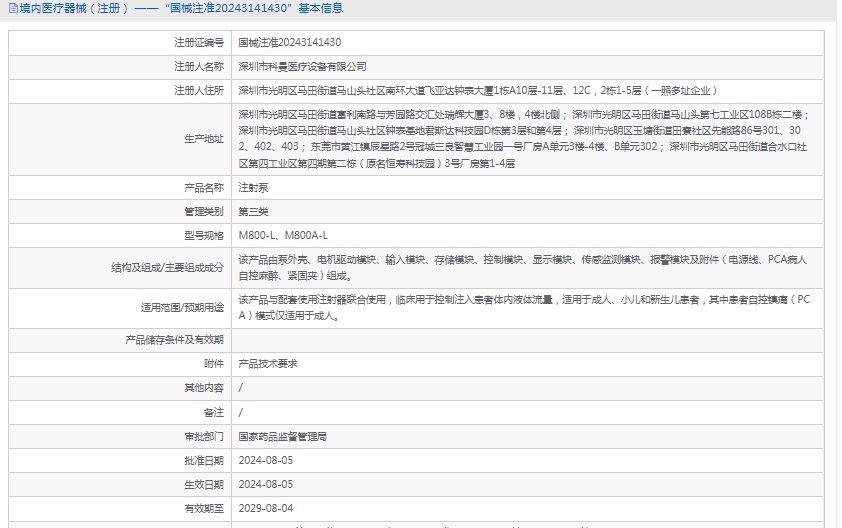The image size is (842, 528).
Task: Select the product name 注射泵
Action: click(x=253, y=187)
